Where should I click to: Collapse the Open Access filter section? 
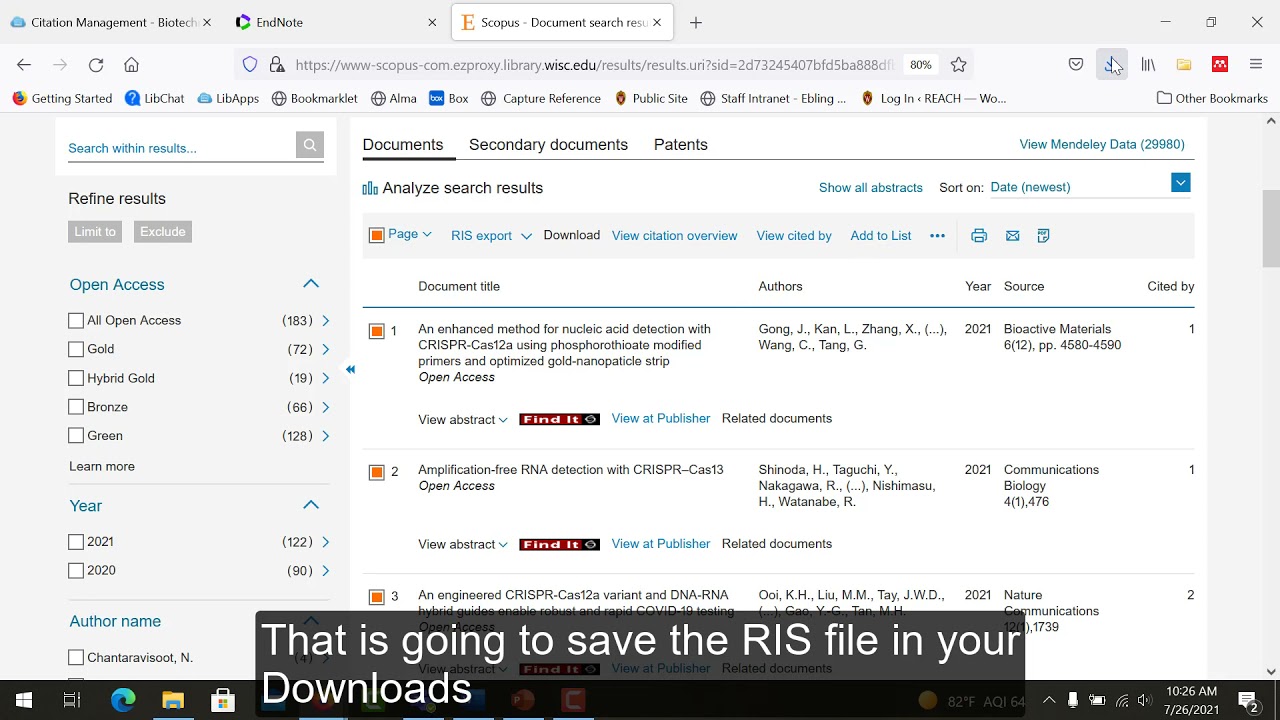coord(311,284)
